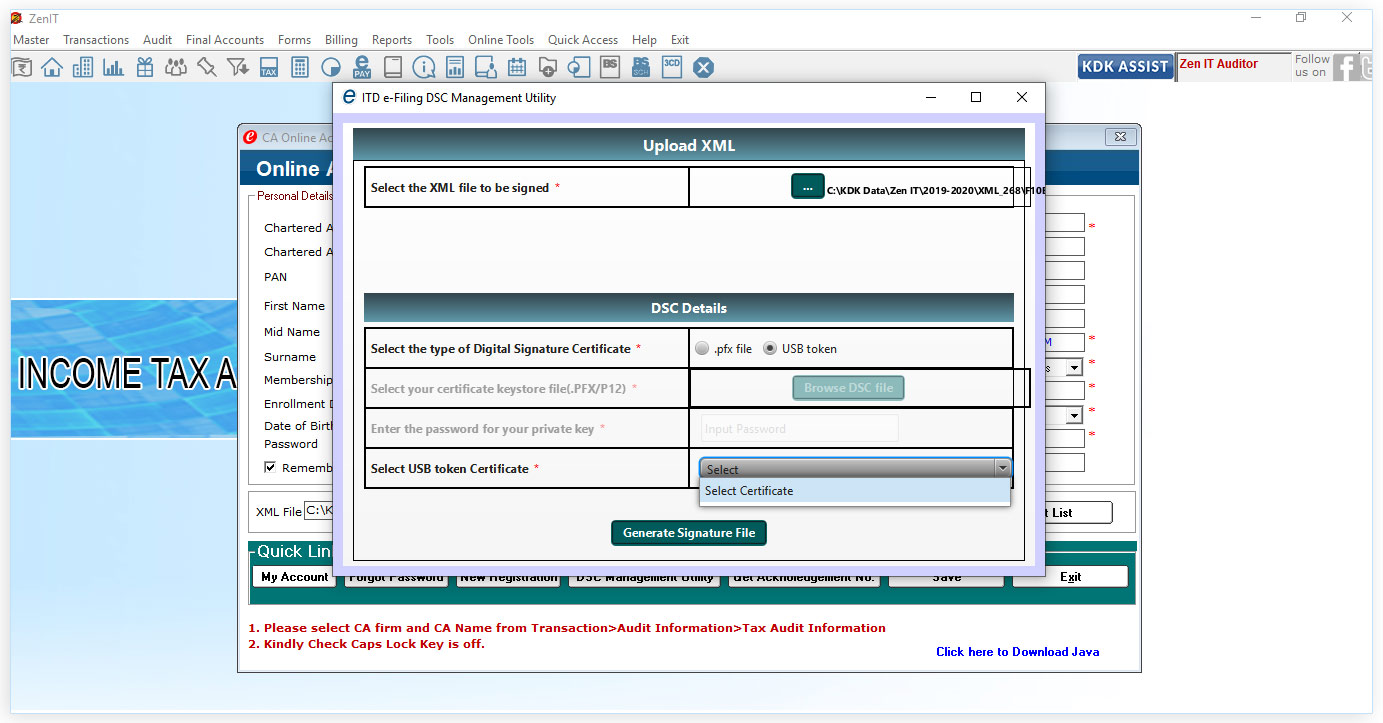Click Exit in the menu bar

click(680, 40)
